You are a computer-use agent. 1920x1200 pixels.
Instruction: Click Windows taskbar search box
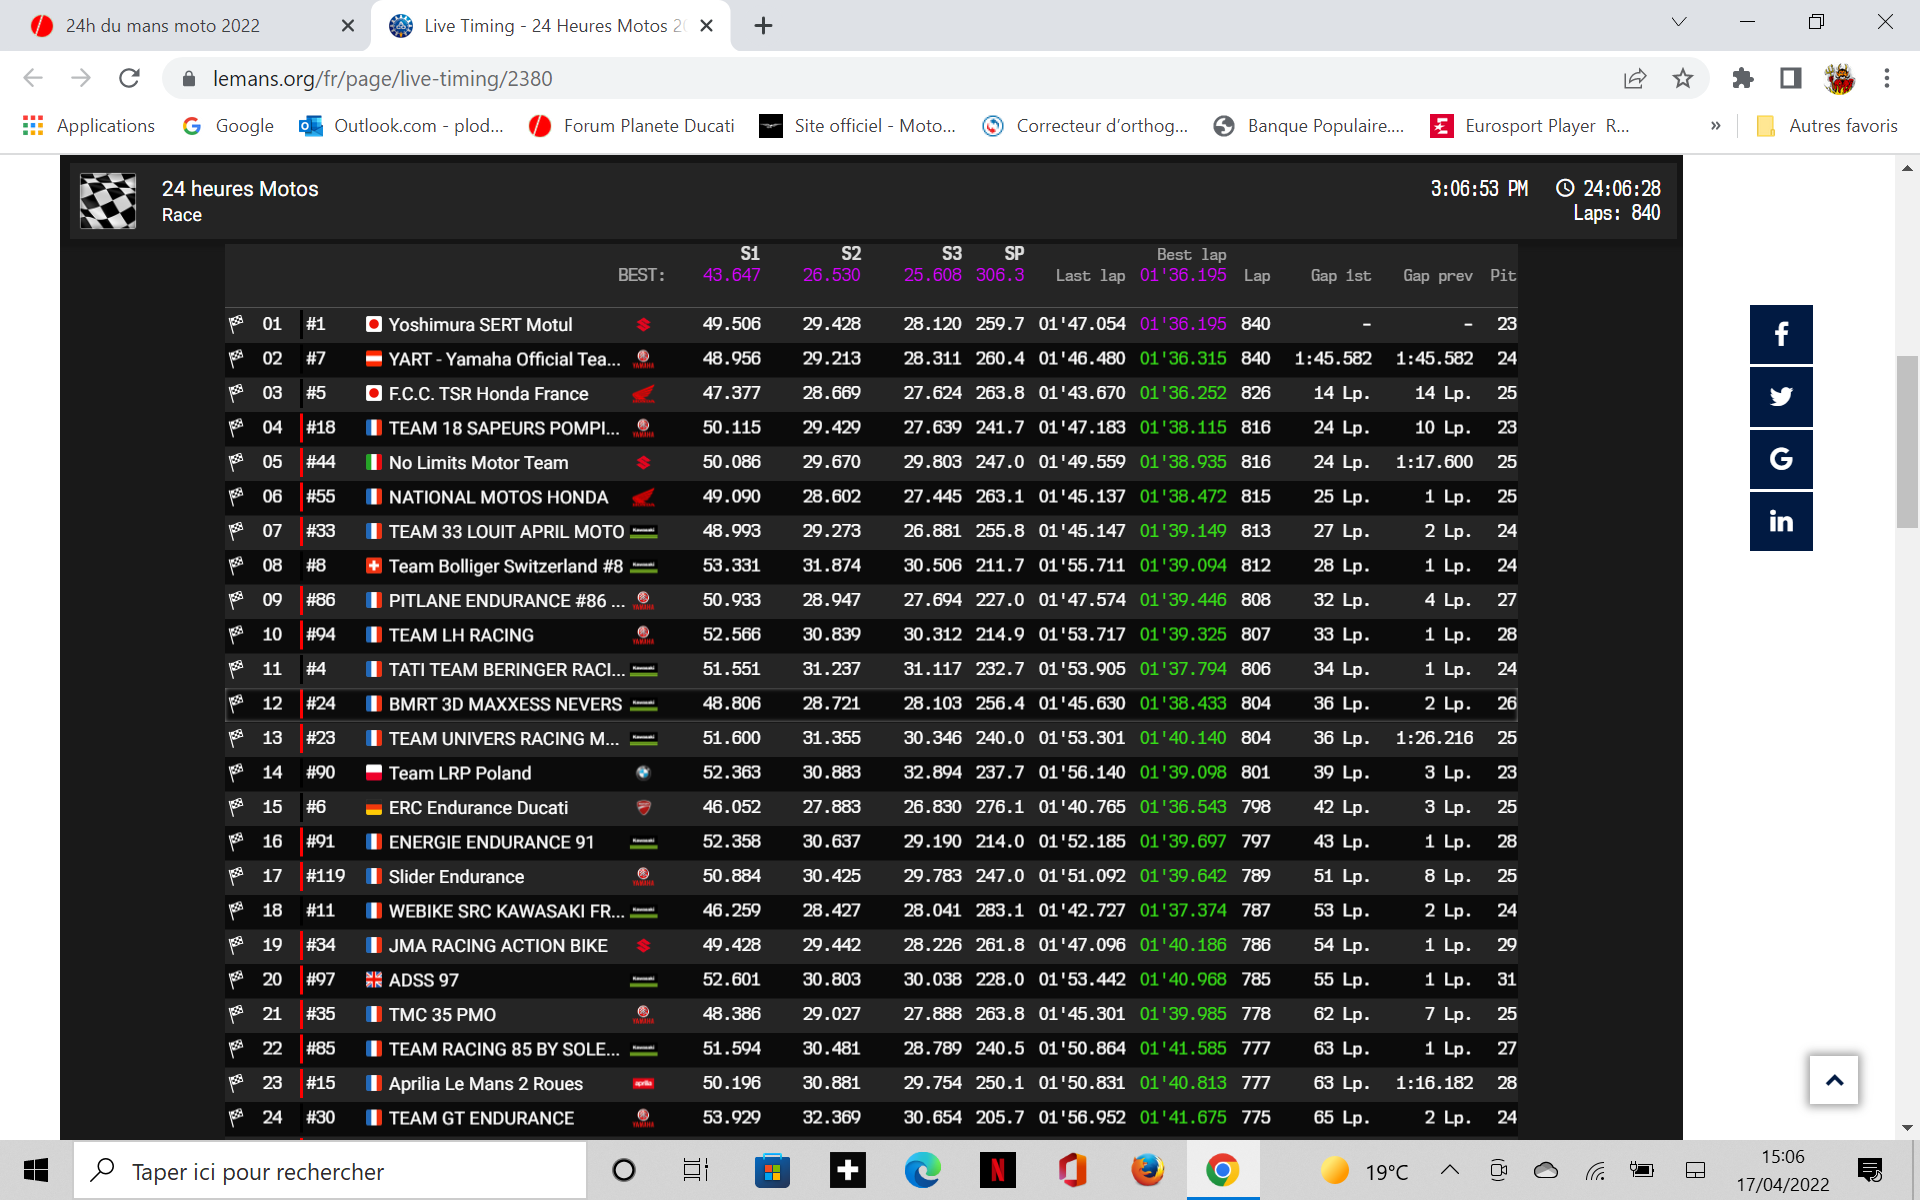click(x=330, y=1170)
